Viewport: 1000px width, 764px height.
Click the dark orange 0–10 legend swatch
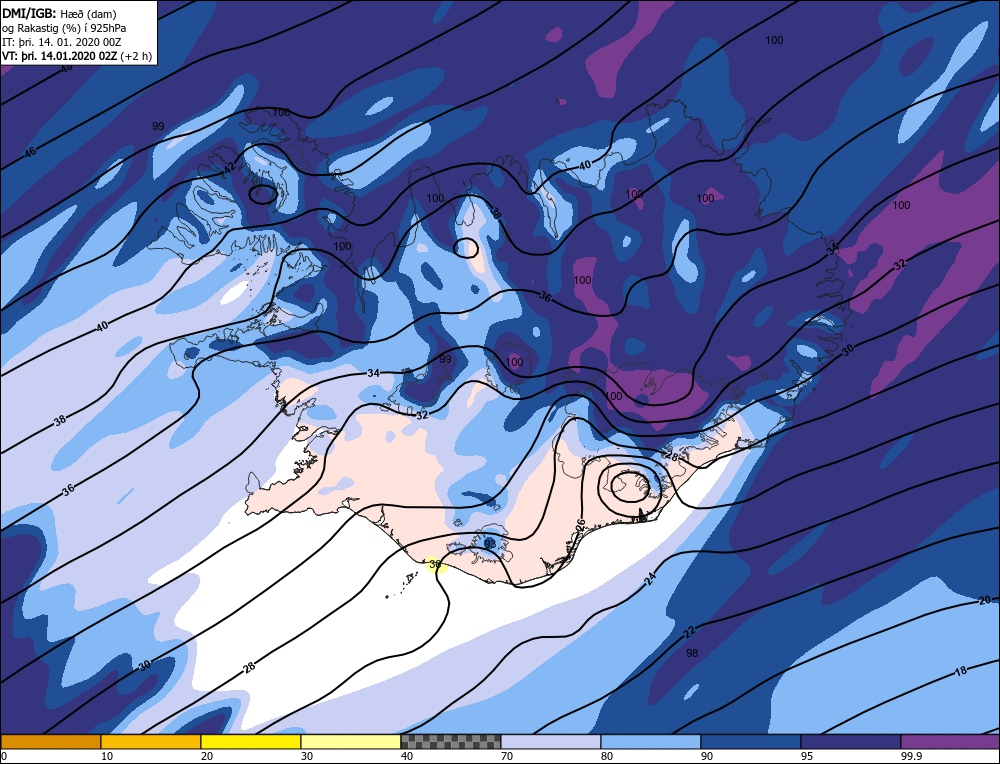click(51, 742)
